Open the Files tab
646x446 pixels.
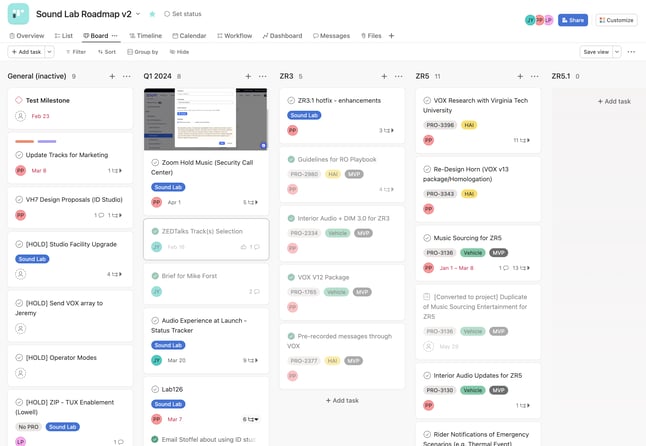(x=371, y=36)
